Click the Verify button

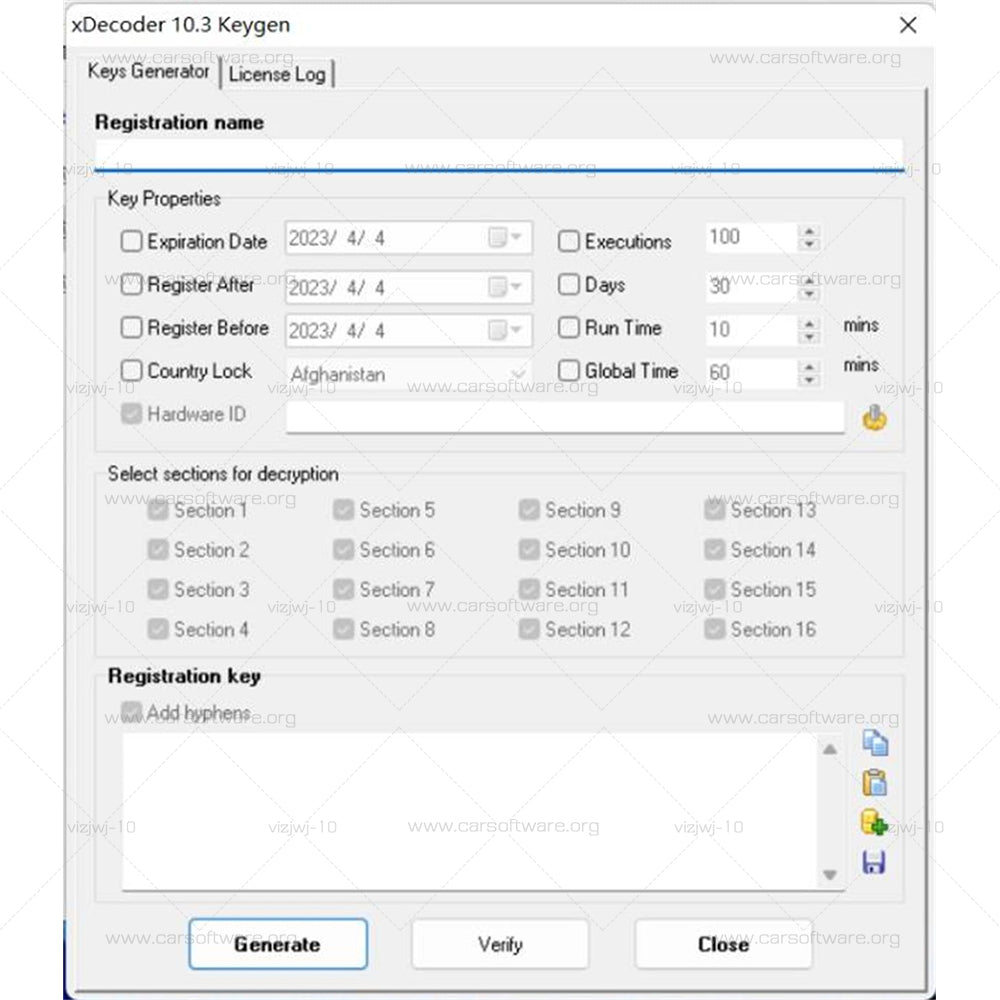501,944
